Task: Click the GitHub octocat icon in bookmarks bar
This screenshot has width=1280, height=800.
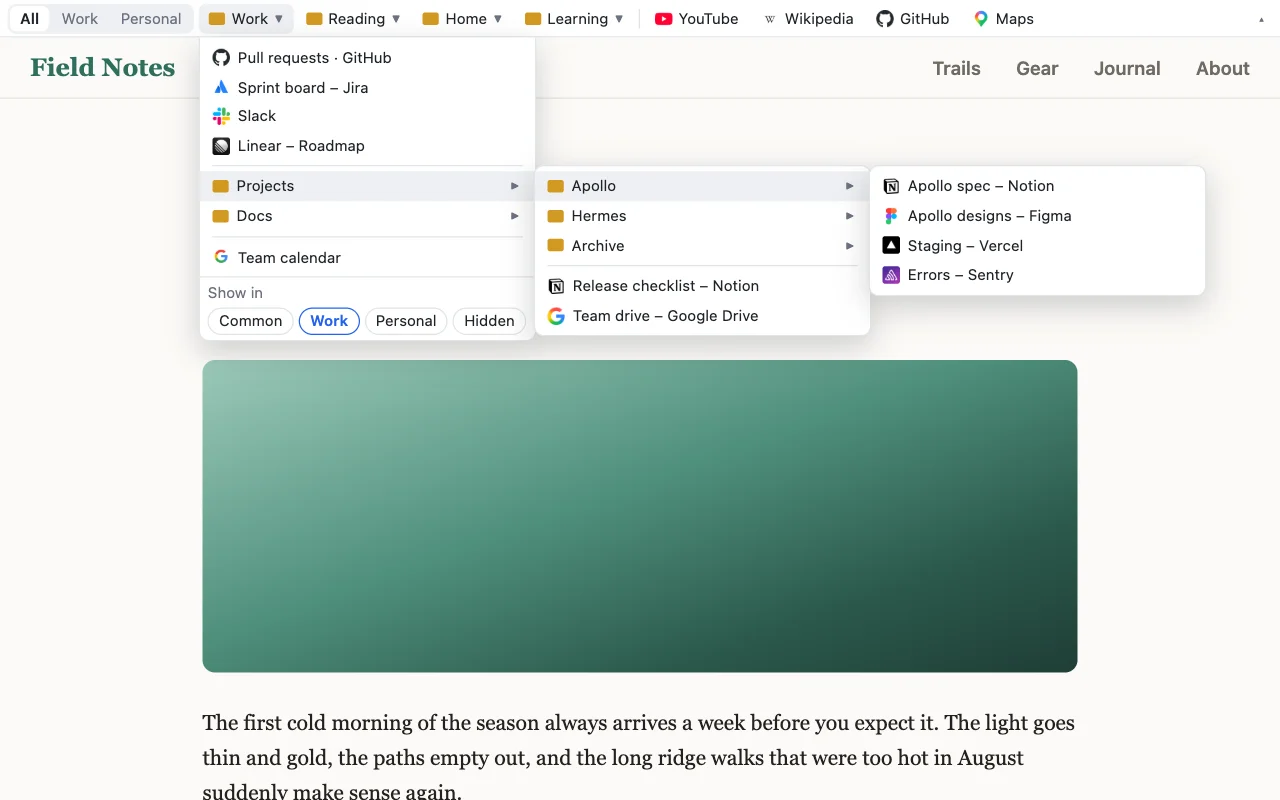Action: [x=885, y=19]
